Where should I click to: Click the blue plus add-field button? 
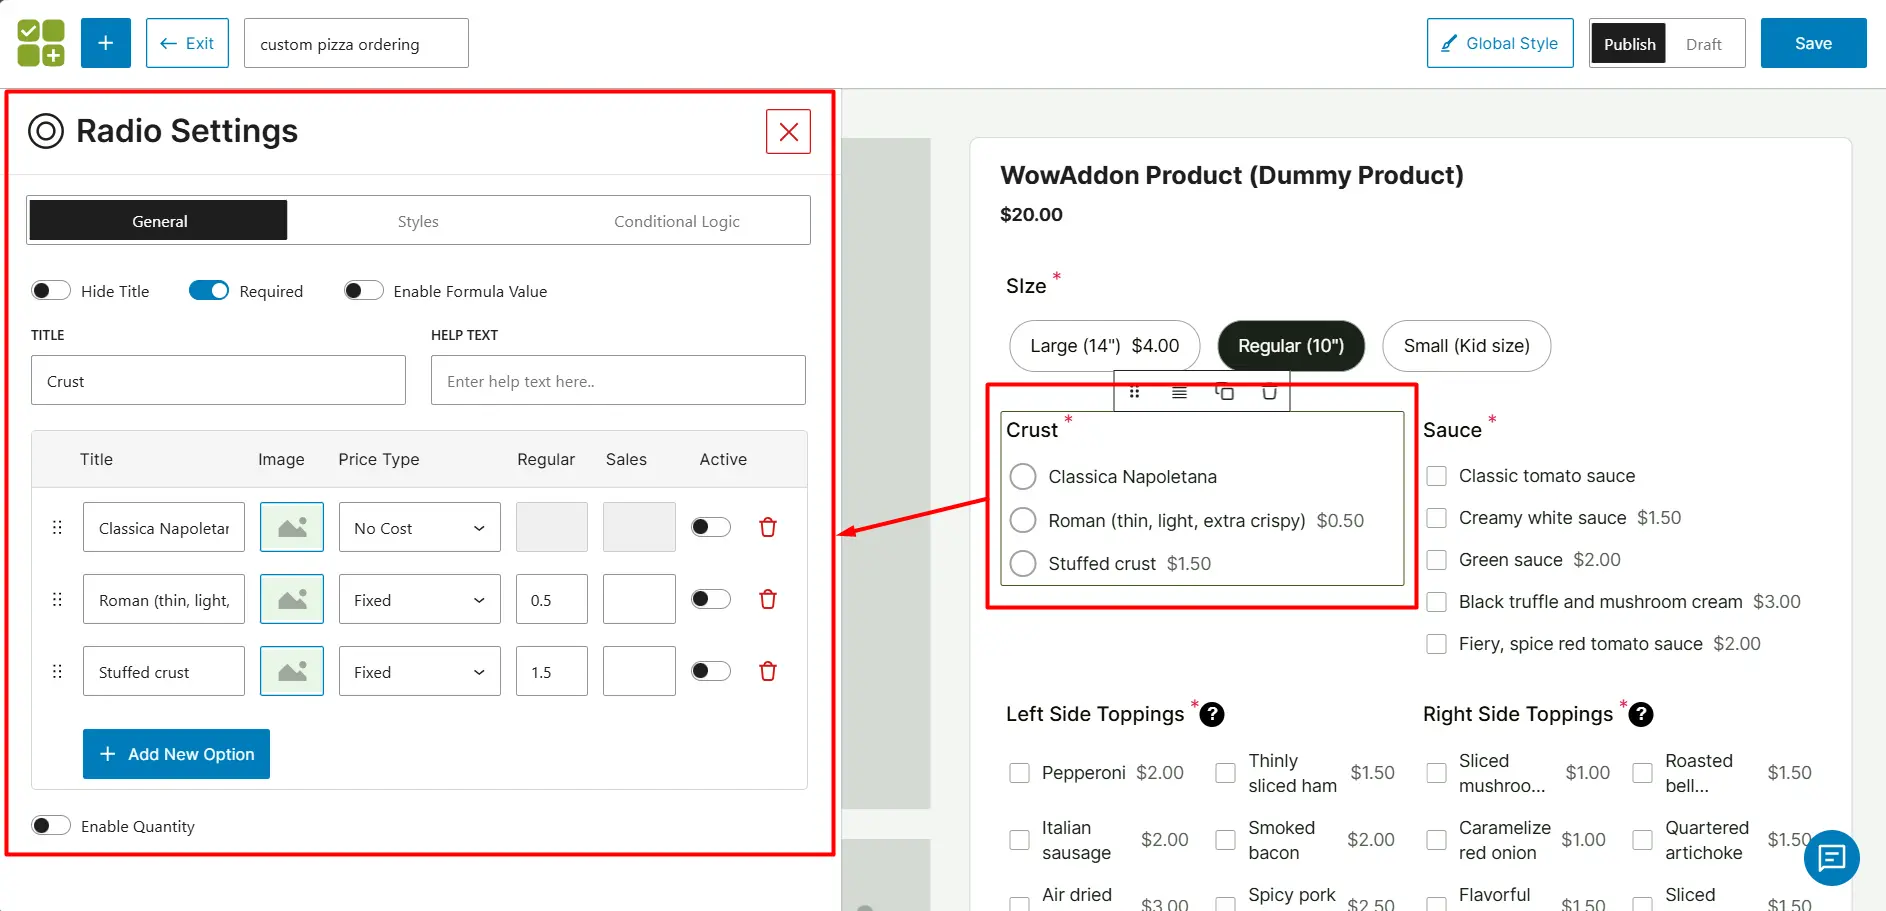click(x=106, y=43)
